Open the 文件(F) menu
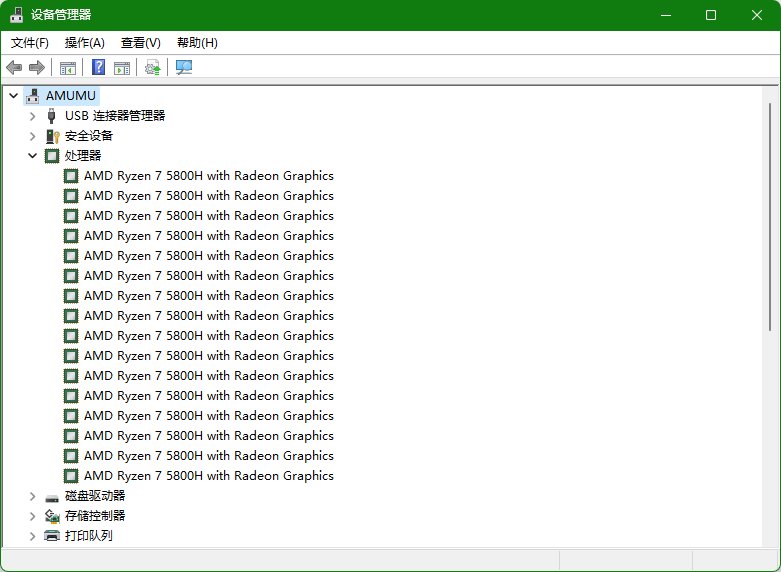Image resolution: width=781 pixels, height=572 pixels. 30,43
